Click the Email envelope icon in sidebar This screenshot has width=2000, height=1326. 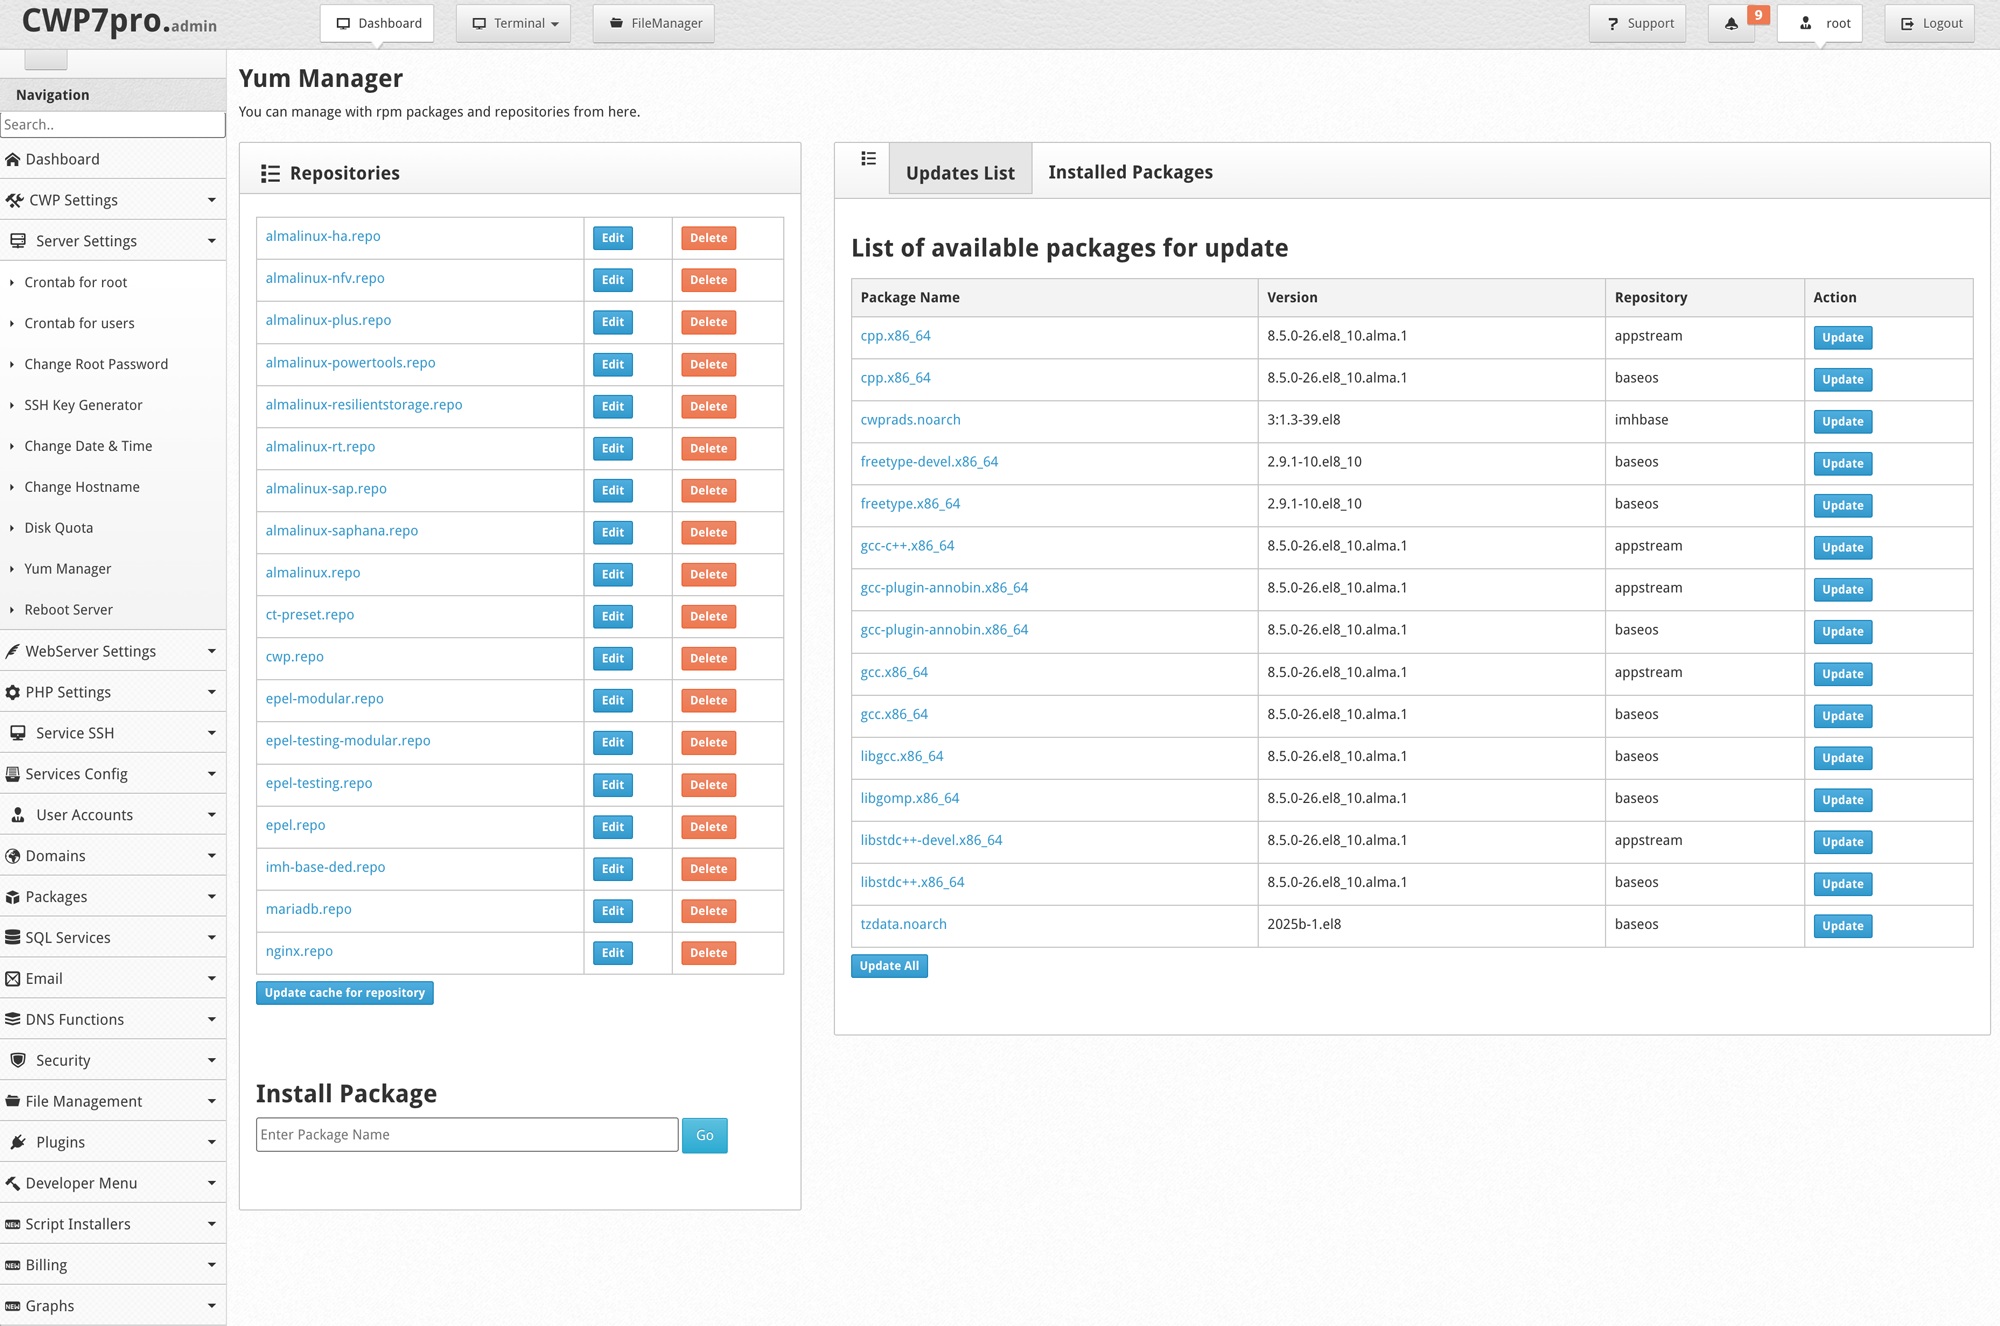point(13,979)
